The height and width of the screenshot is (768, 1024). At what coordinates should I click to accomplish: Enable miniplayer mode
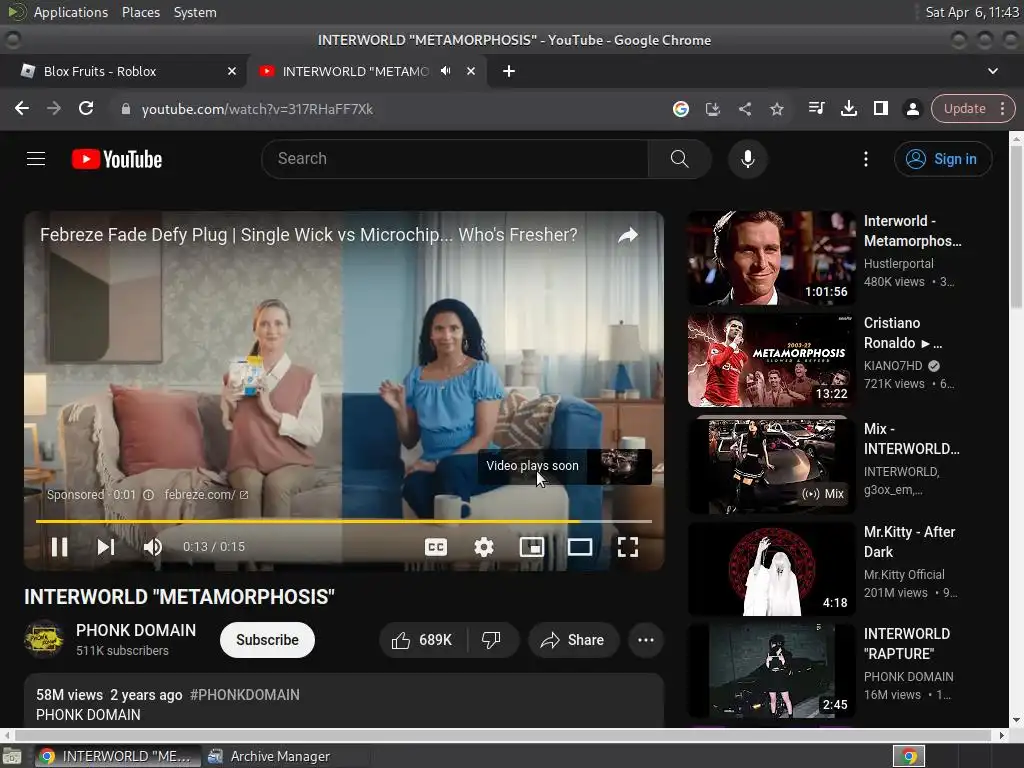pyautogui.click(x=532, y=547)
